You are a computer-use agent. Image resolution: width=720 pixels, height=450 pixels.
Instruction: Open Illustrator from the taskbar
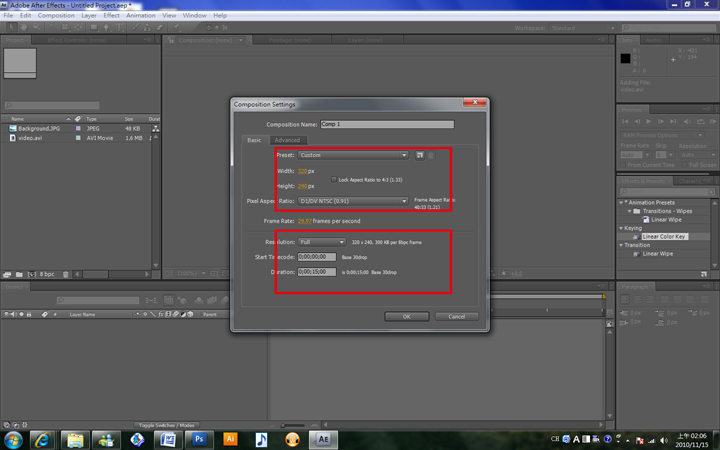point(231,440)
